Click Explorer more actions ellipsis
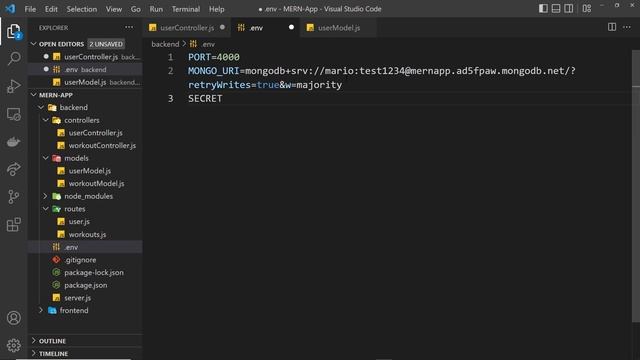Viewport: 640px width, 360px height. click(x=129, y=27)
